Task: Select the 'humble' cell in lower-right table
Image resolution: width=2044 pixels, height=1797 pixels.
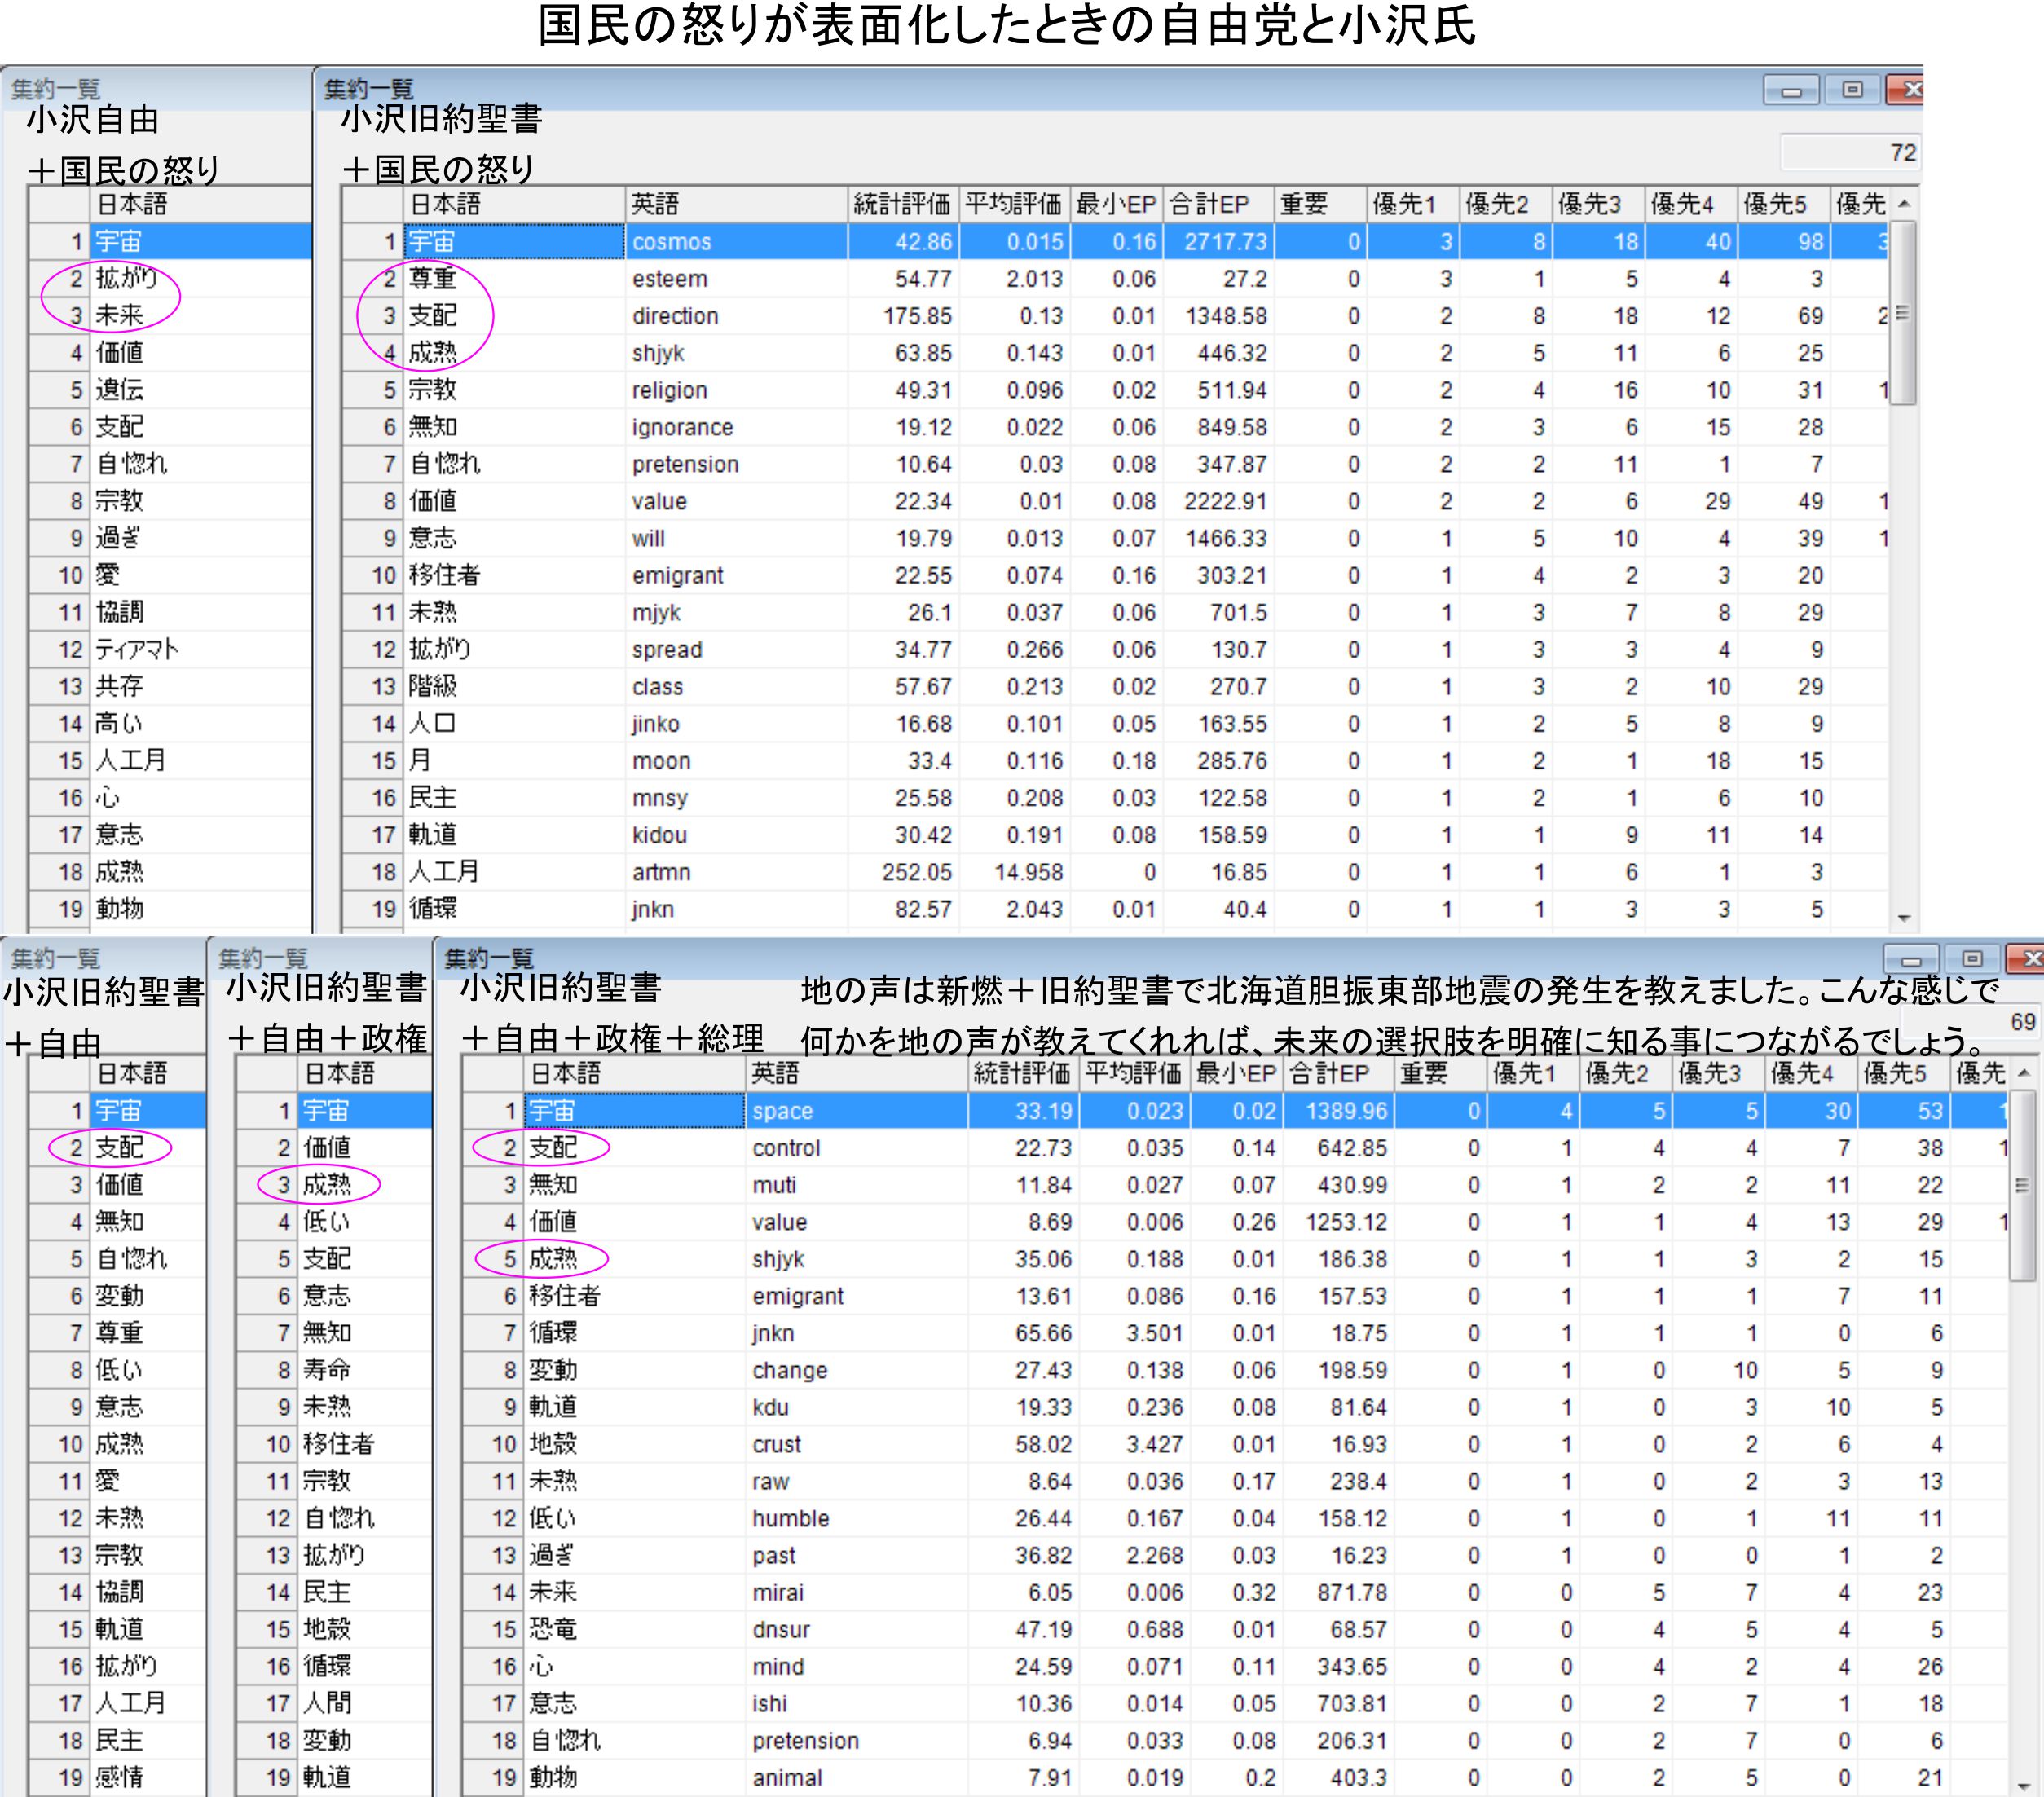Action: pos(790,1518)
